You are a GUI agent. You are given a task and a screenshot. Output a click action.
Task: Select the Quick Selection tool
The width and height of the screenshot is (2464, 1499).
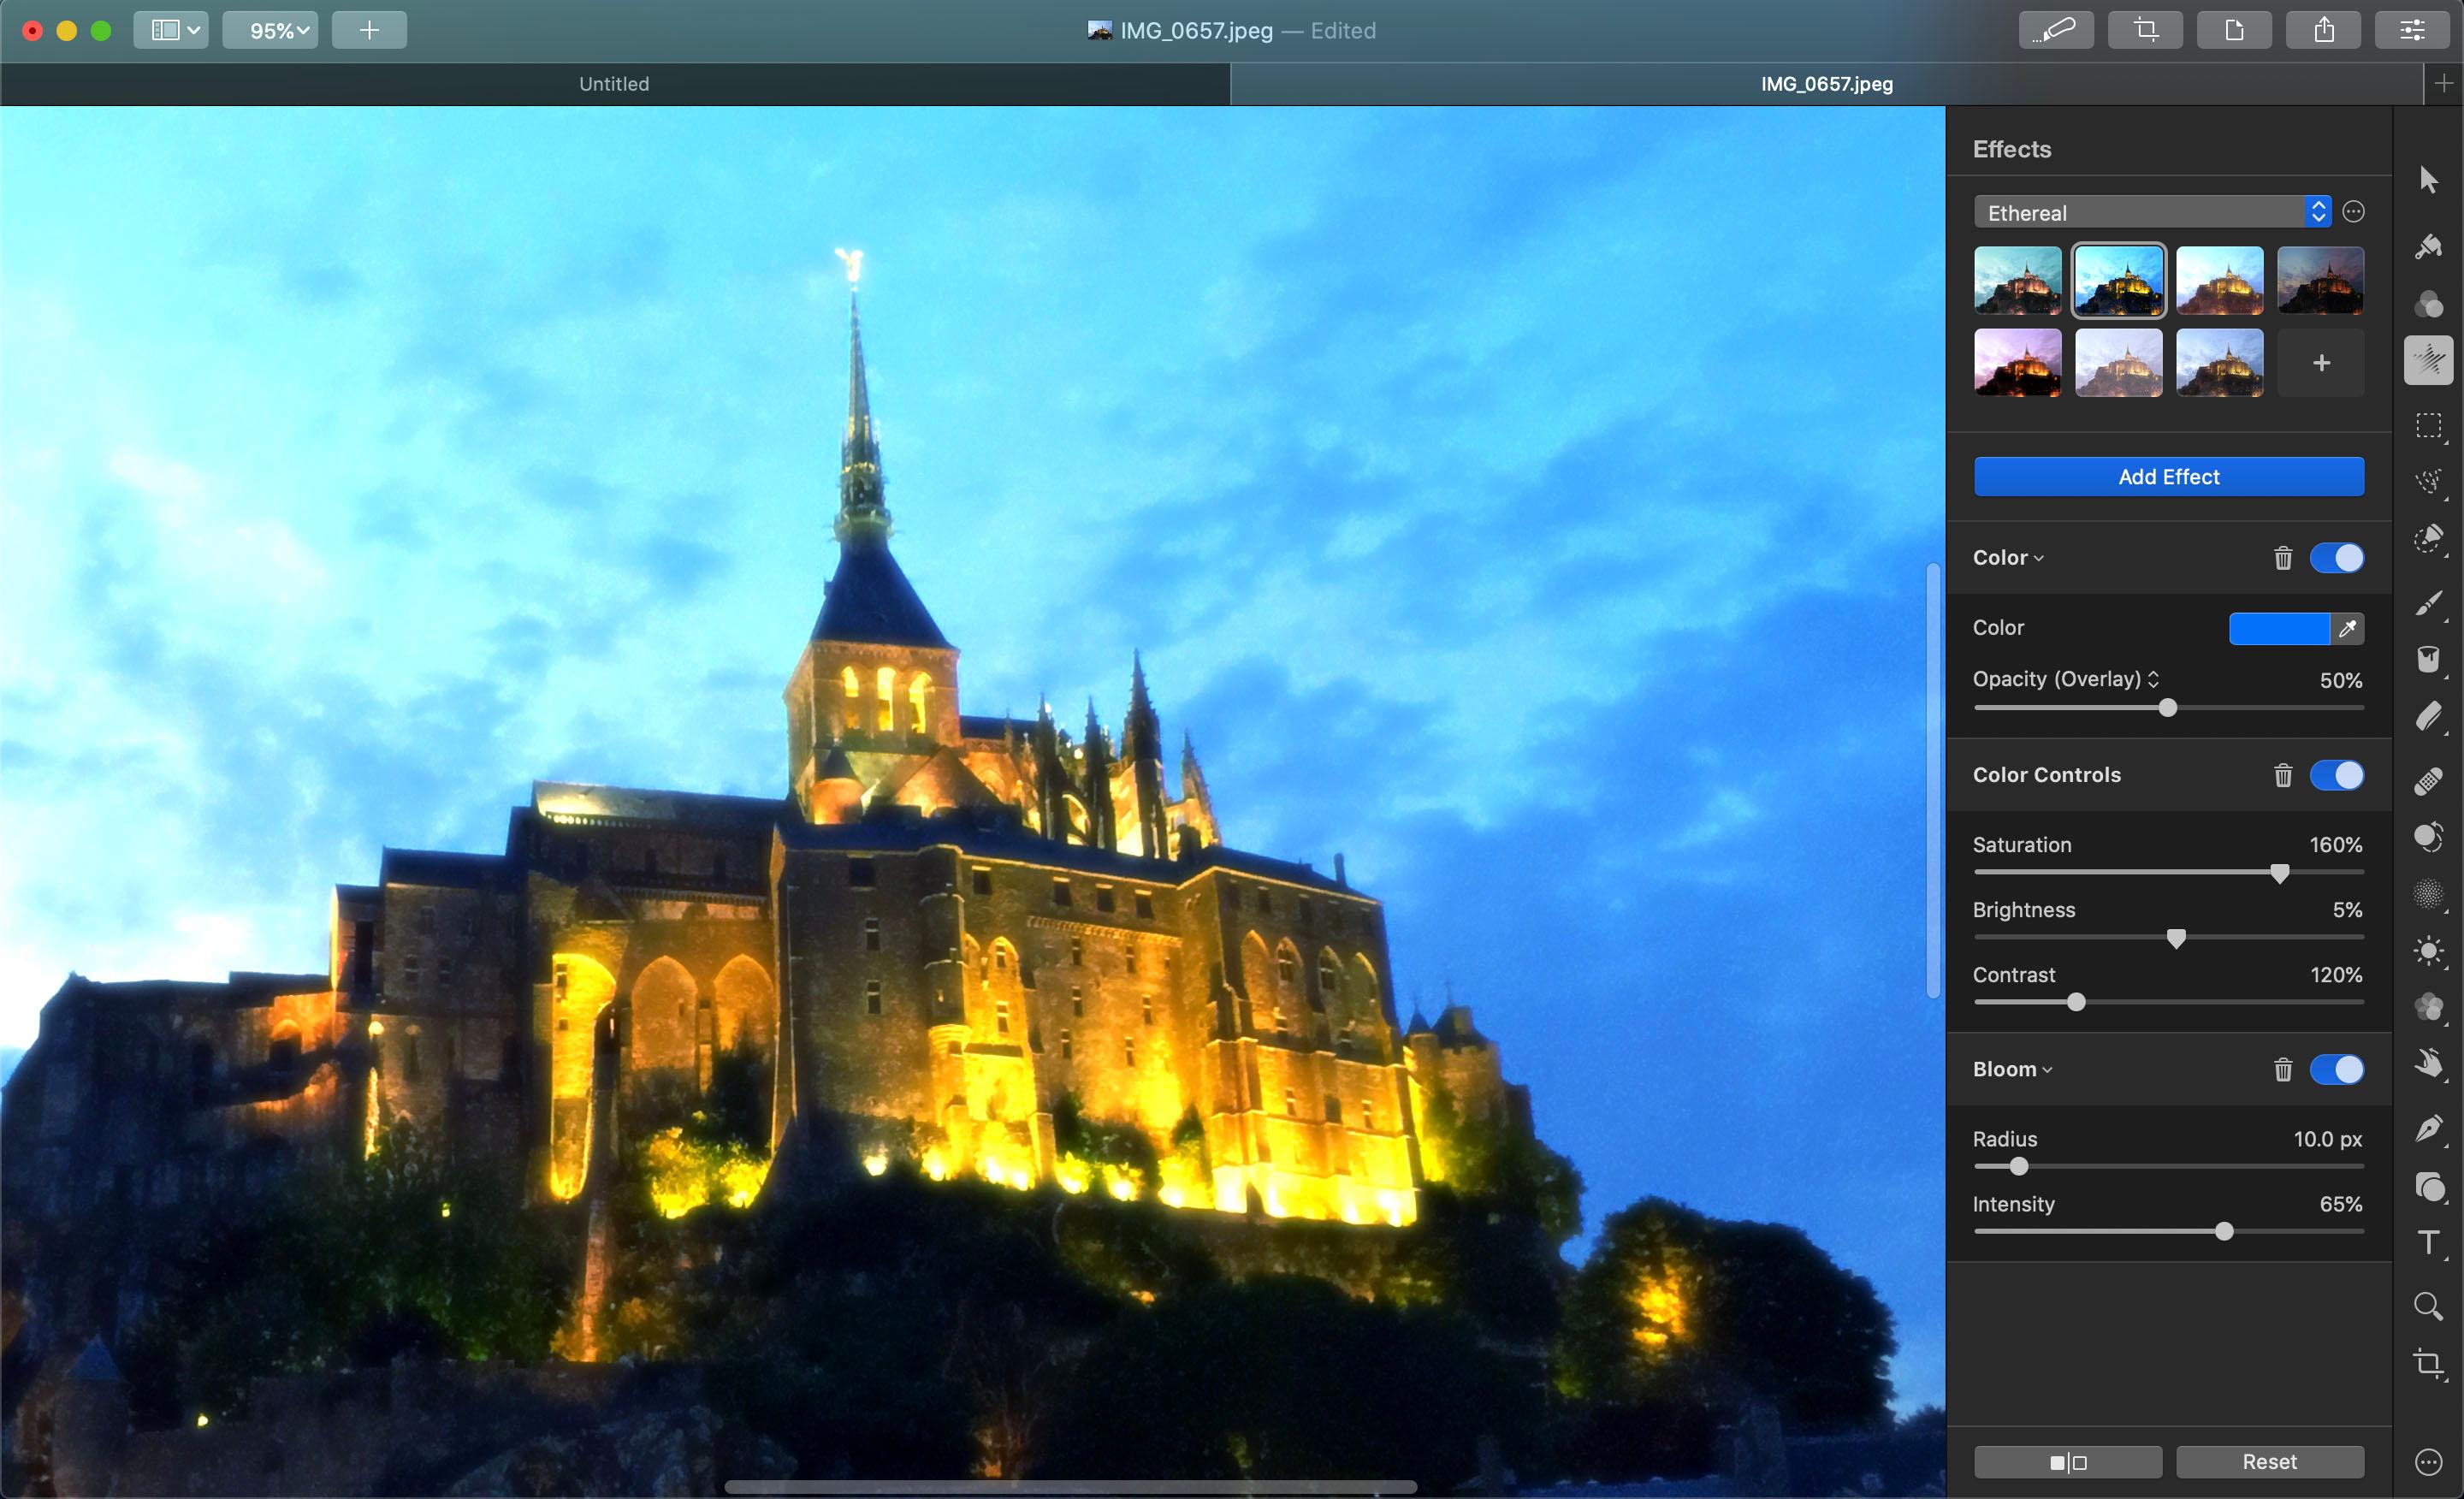(x=2428, y=540)
